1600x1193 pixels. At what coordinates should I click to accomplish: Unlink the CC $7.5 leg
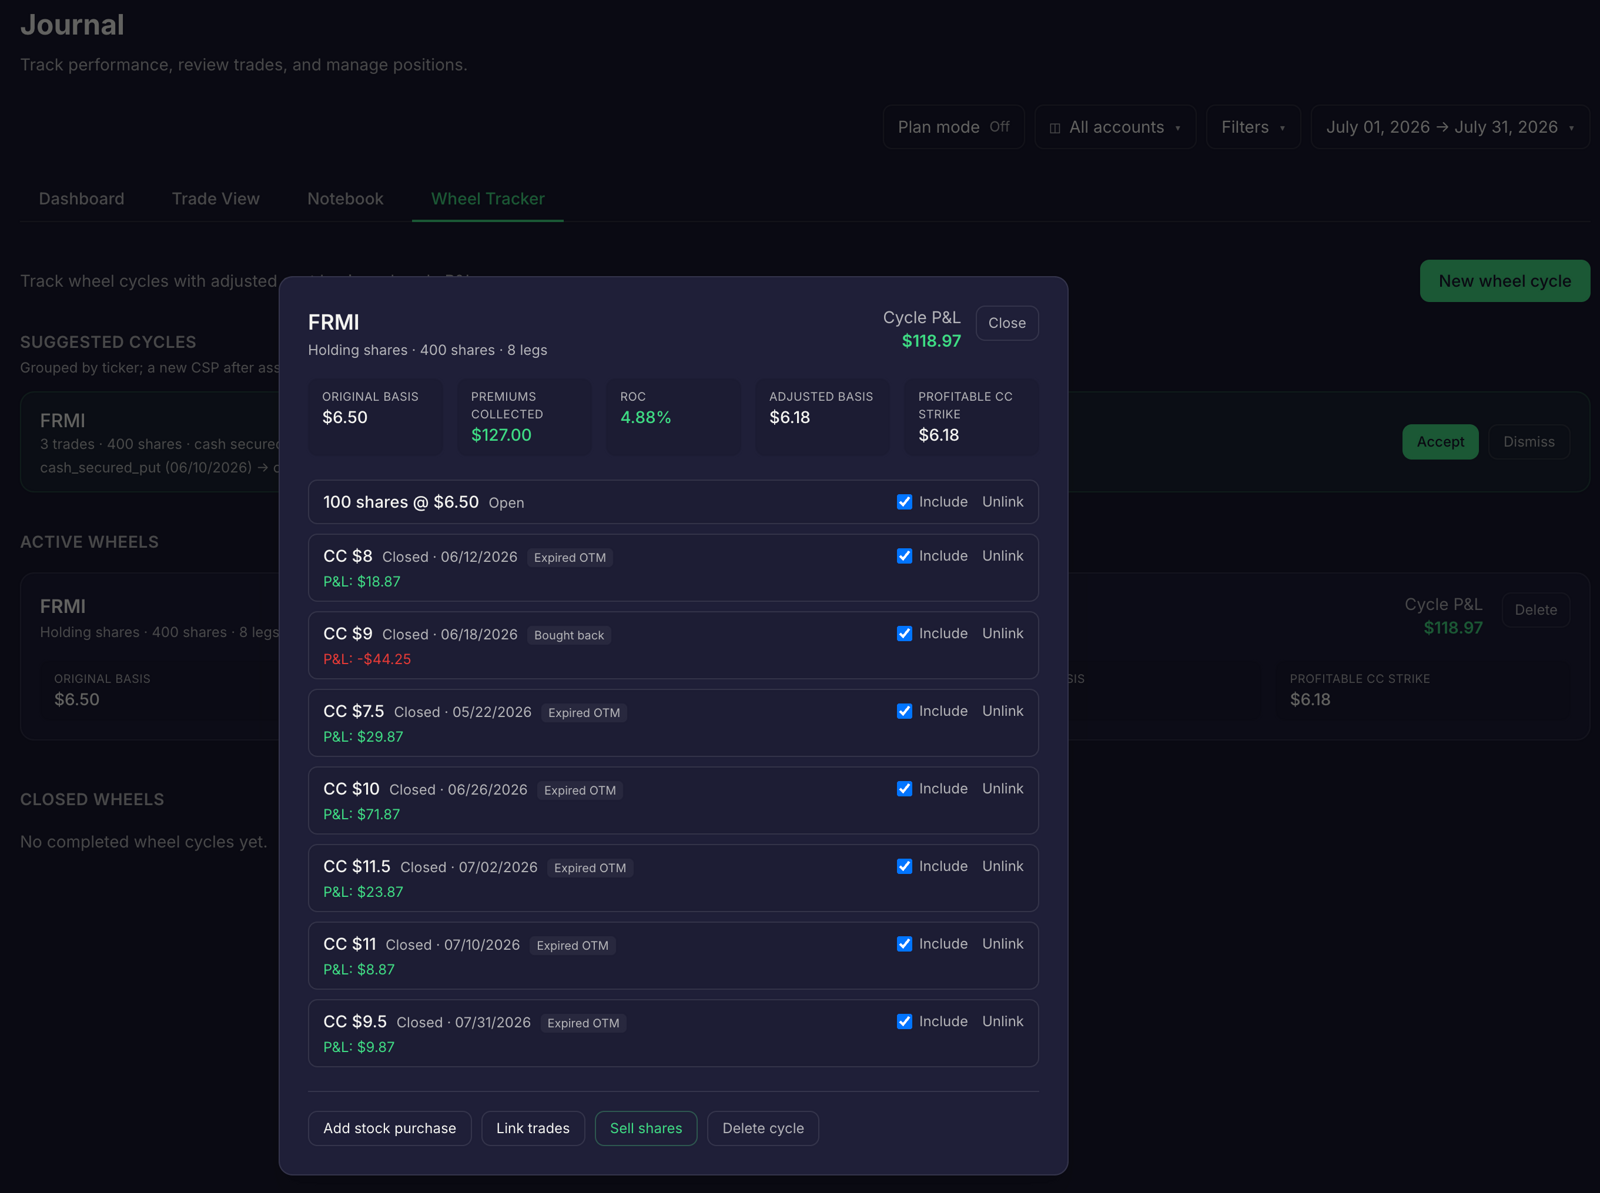(x=1003, y=711)
